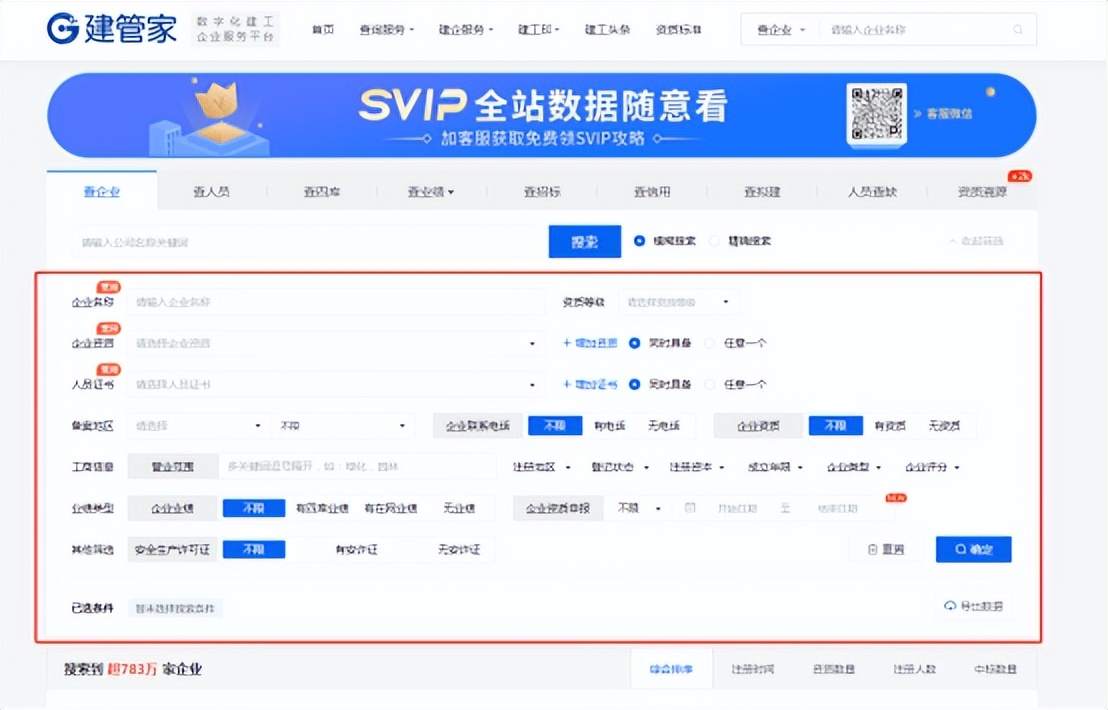Toggle the 有电话 phone filter option

(x=611, y=425)
